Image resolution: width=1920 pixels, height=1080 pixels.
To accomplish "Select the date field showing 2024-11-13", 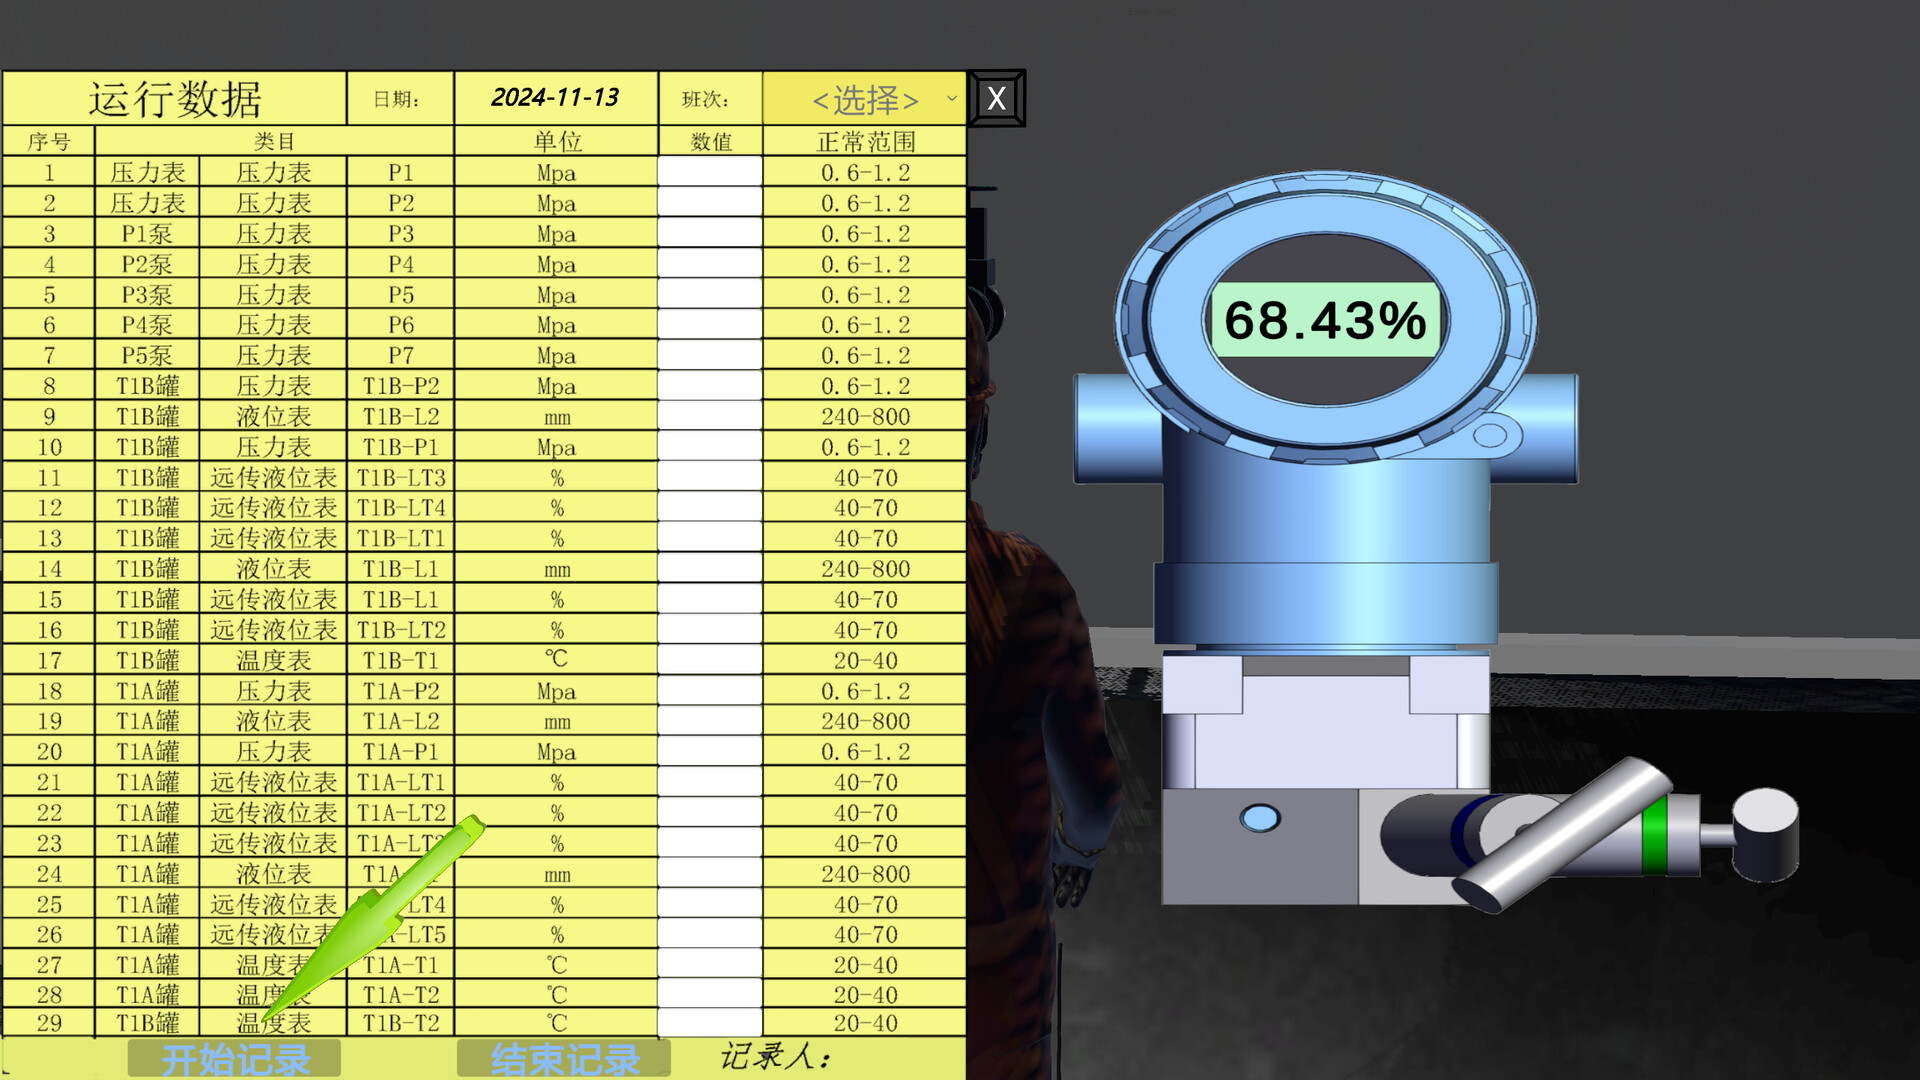I will point(556,99).
